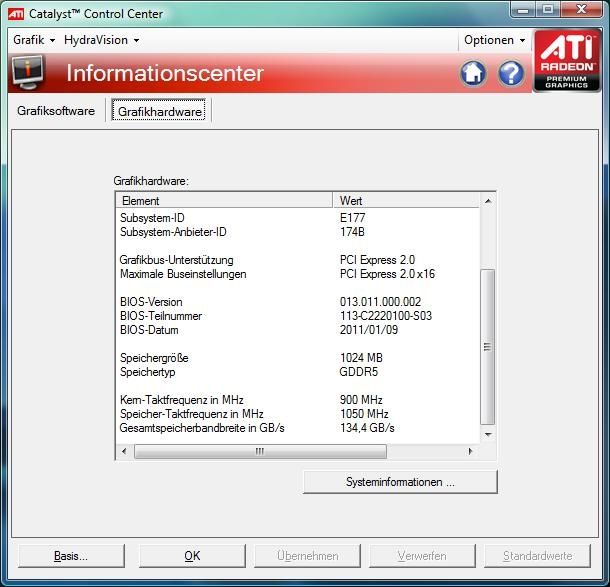
Task: Click the Informationscenter monitor icon
Action: 28,72
